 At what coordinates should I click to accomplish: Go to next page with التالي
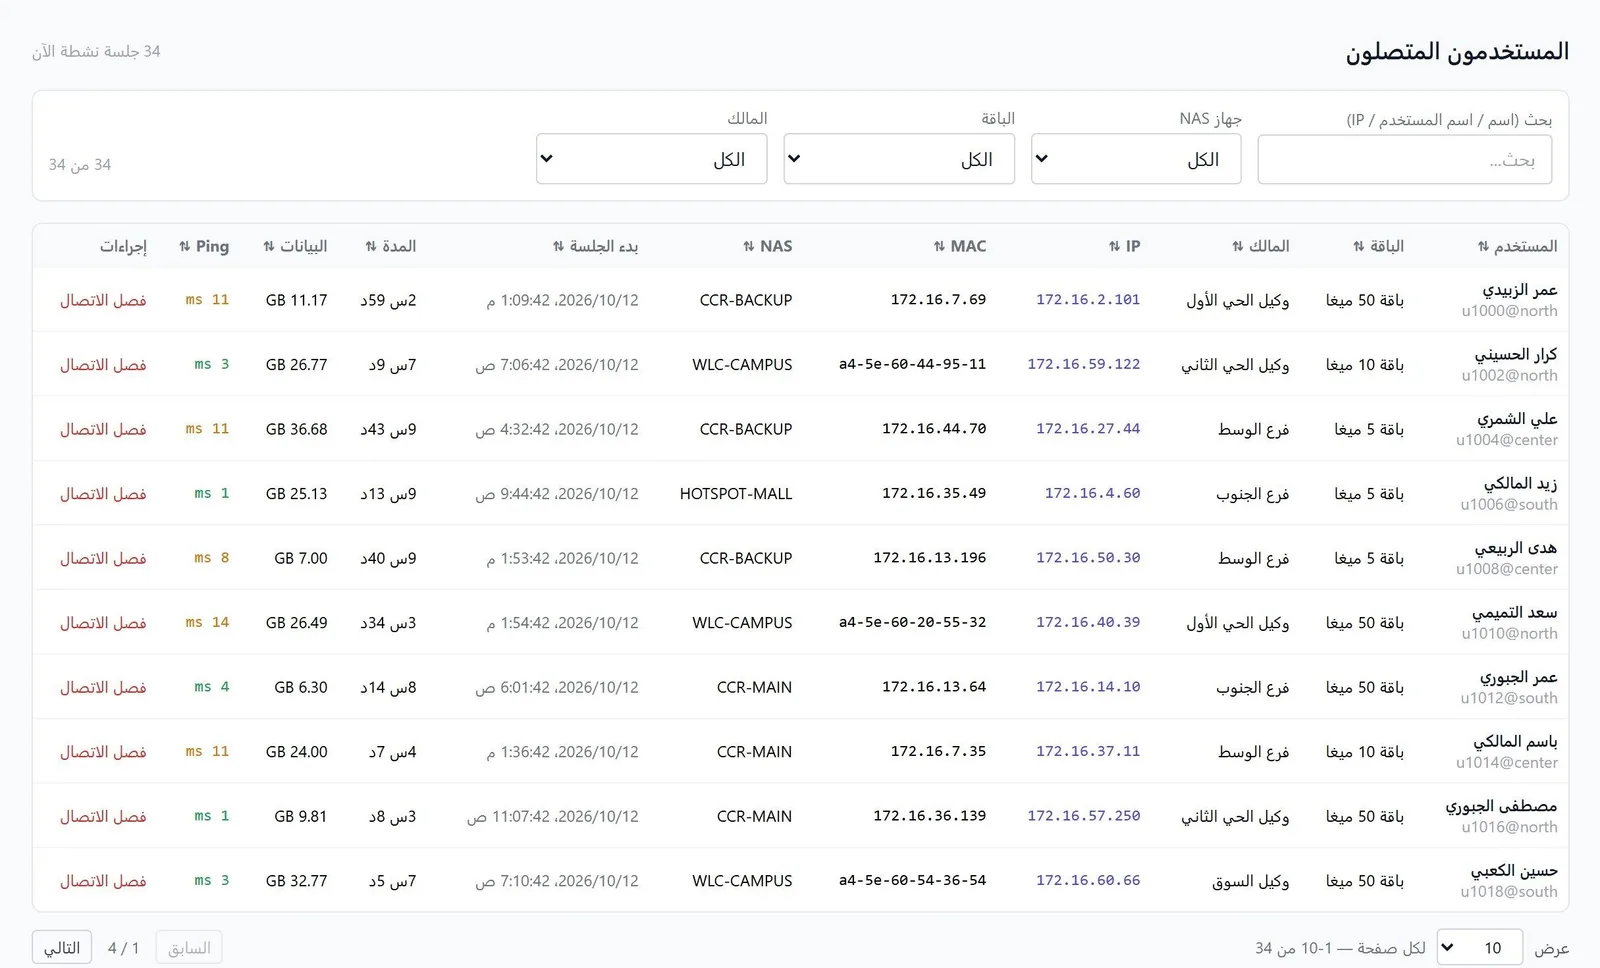point(62,947)
